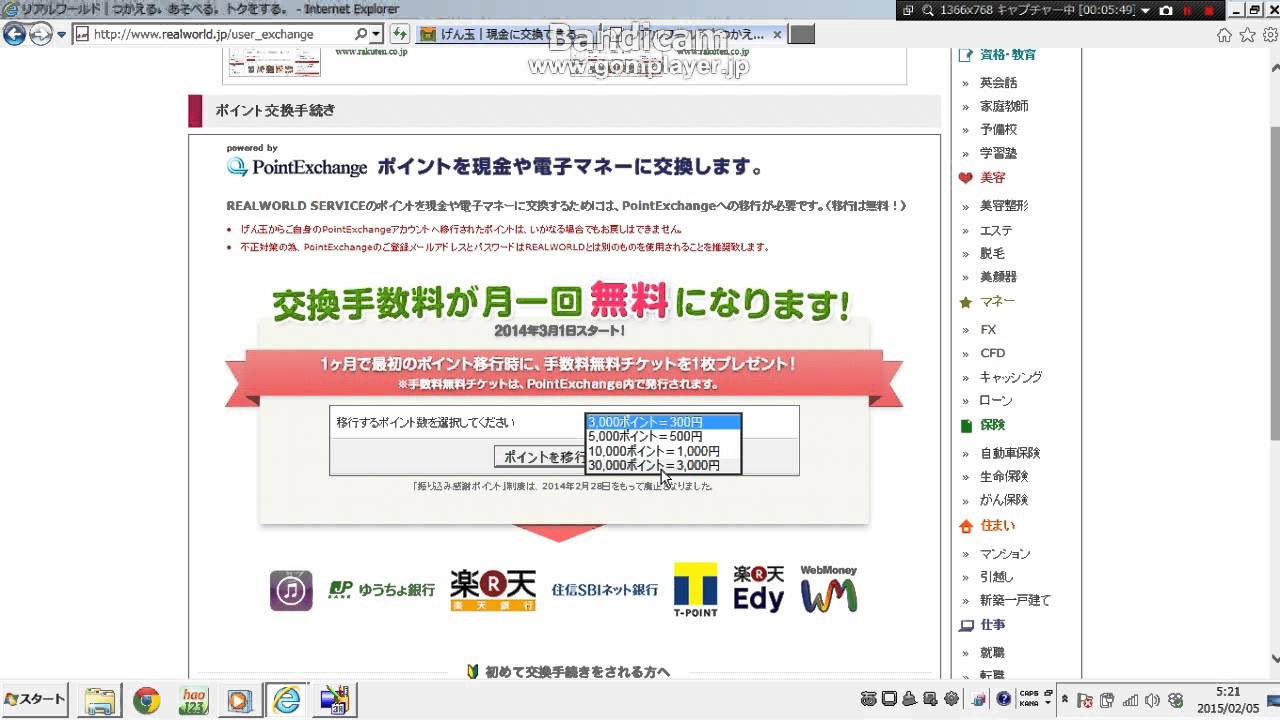Click the 楽天銀行 logo
The height and width of the screenshot is (720, 1280).
click(x=493, y=590)
